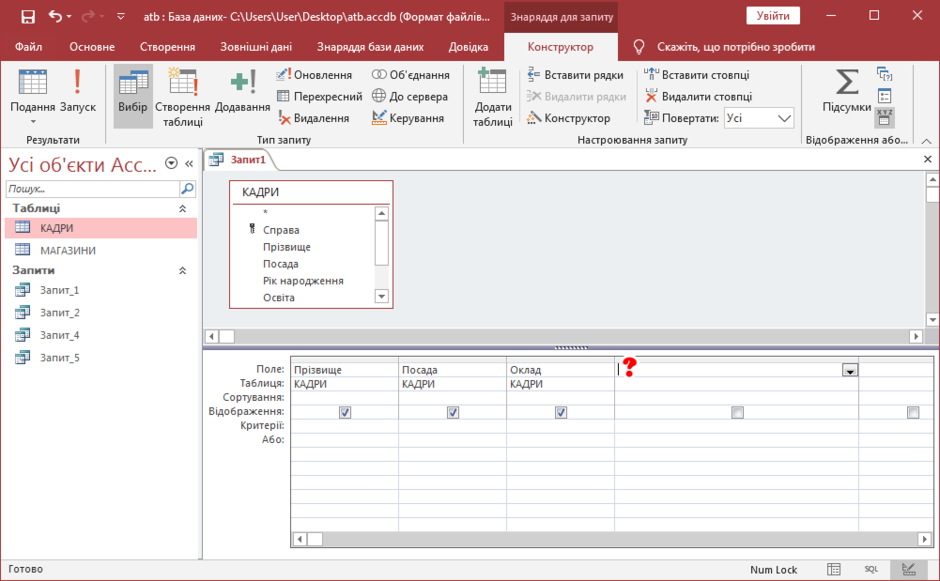Run the query with Запуск
This screenshot has width=940, height=581.
[77, 91]
